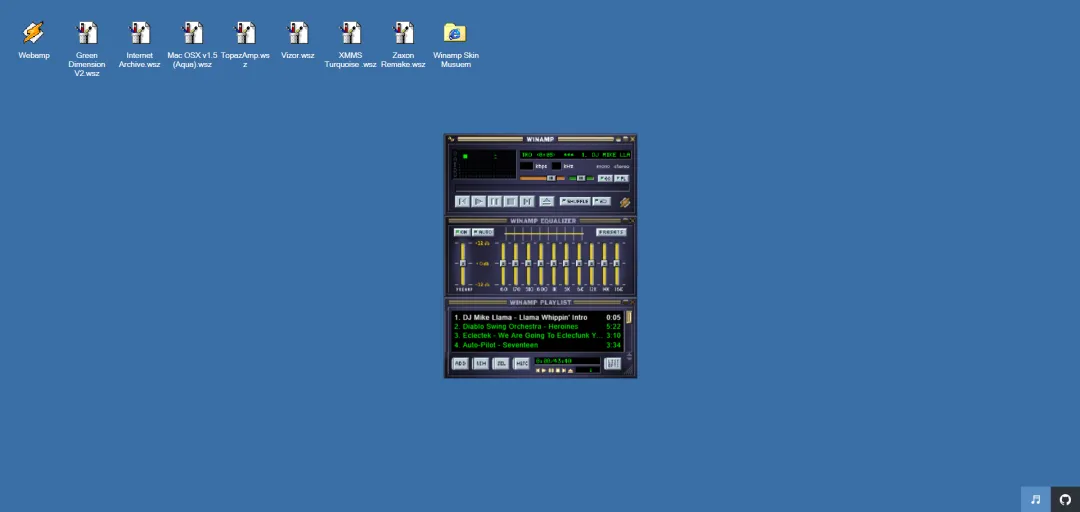1080x512 pixels.
Task: Click the playlist running time display
Action: 568,360
